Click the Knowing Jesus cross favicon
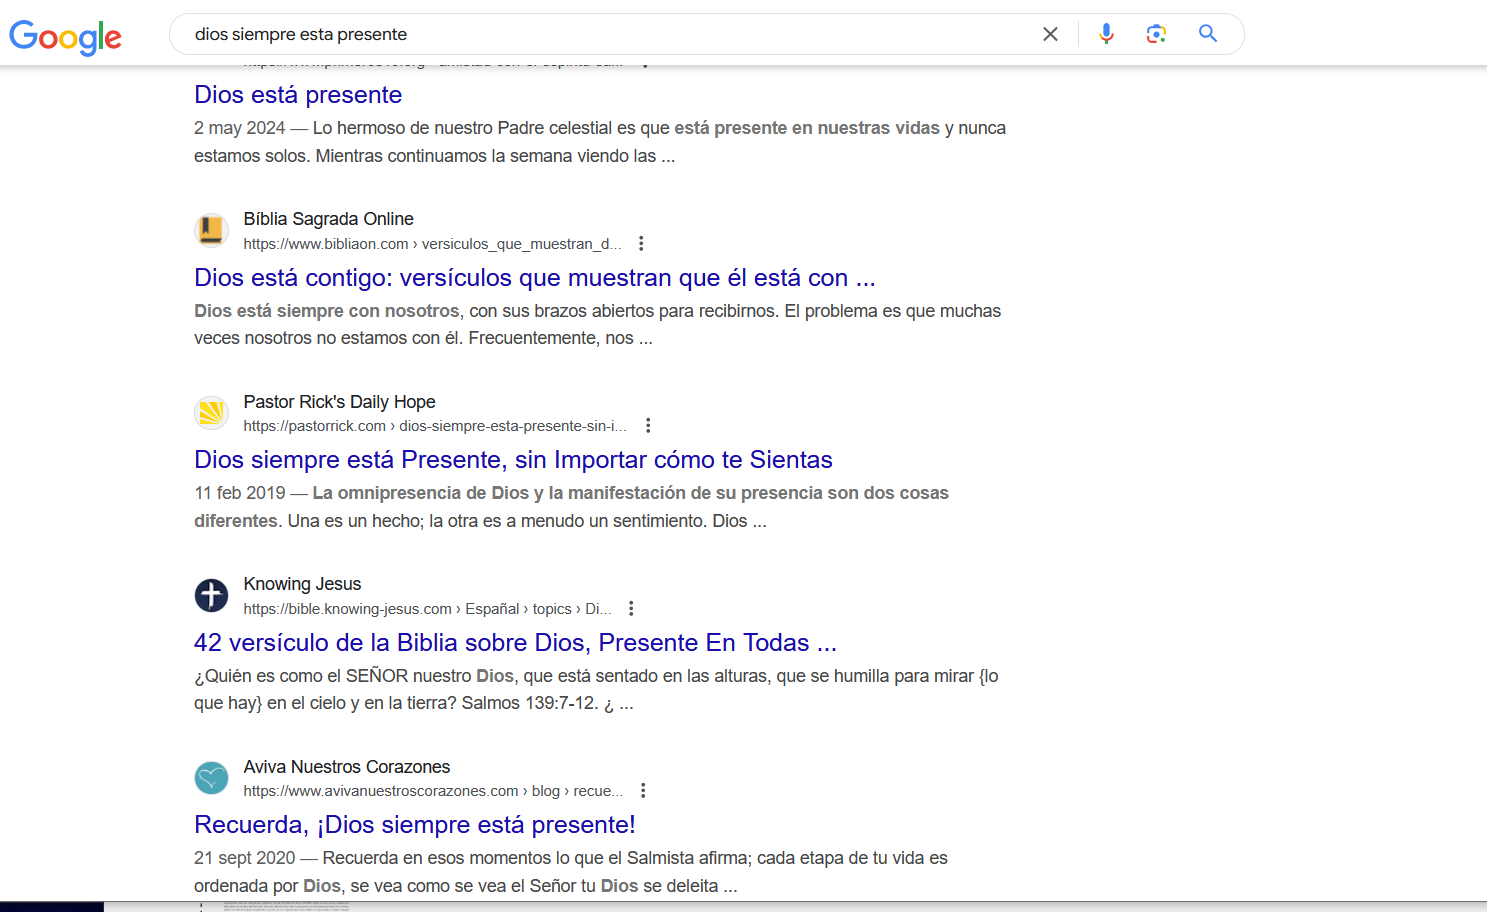1487x912 pixels. pos(211,596)
